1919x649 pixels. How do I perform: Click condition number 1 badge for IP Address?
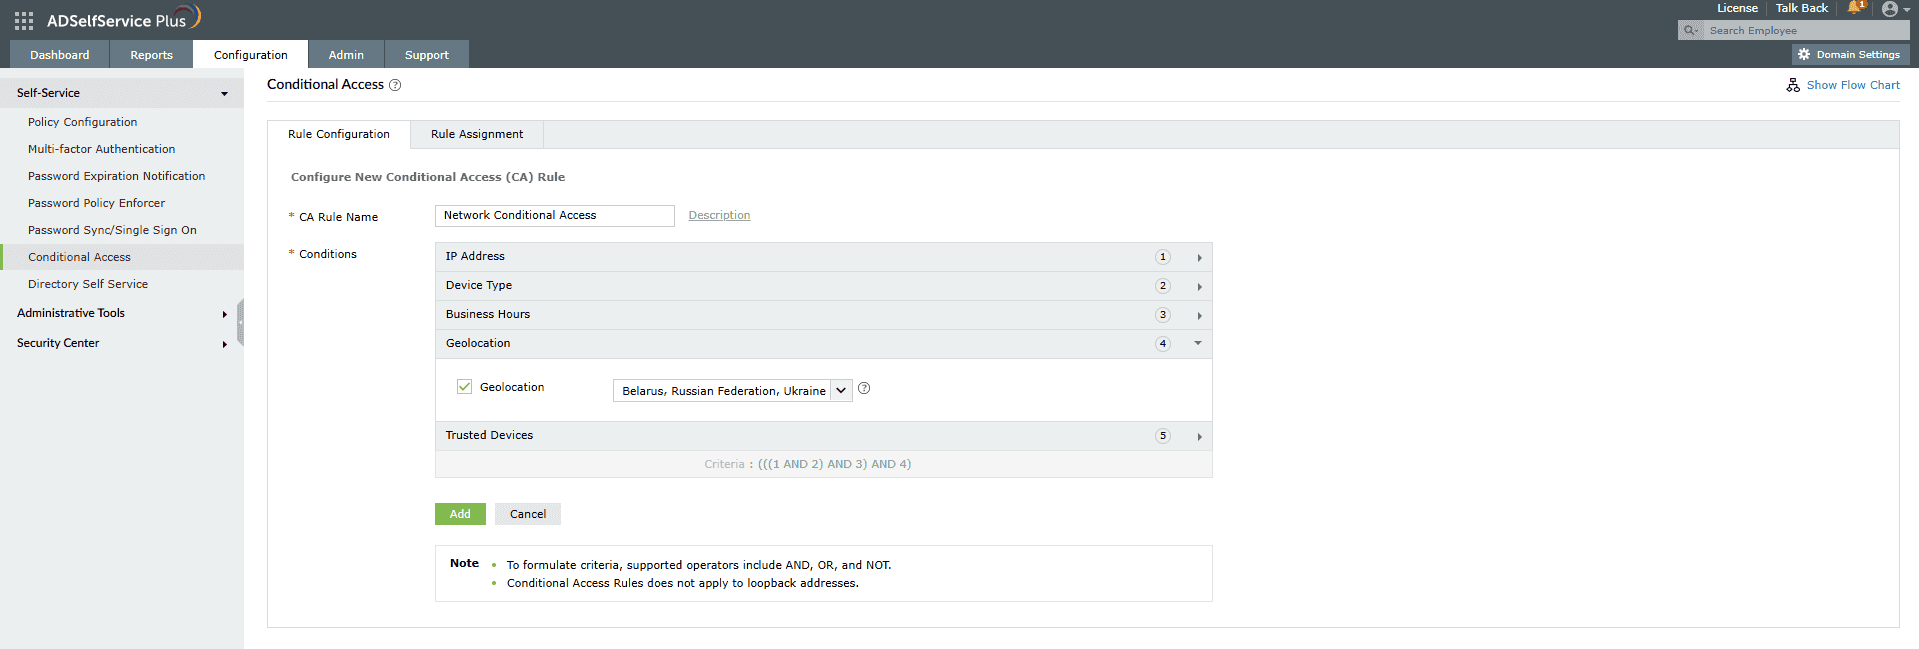click(x=1162, y=257)
